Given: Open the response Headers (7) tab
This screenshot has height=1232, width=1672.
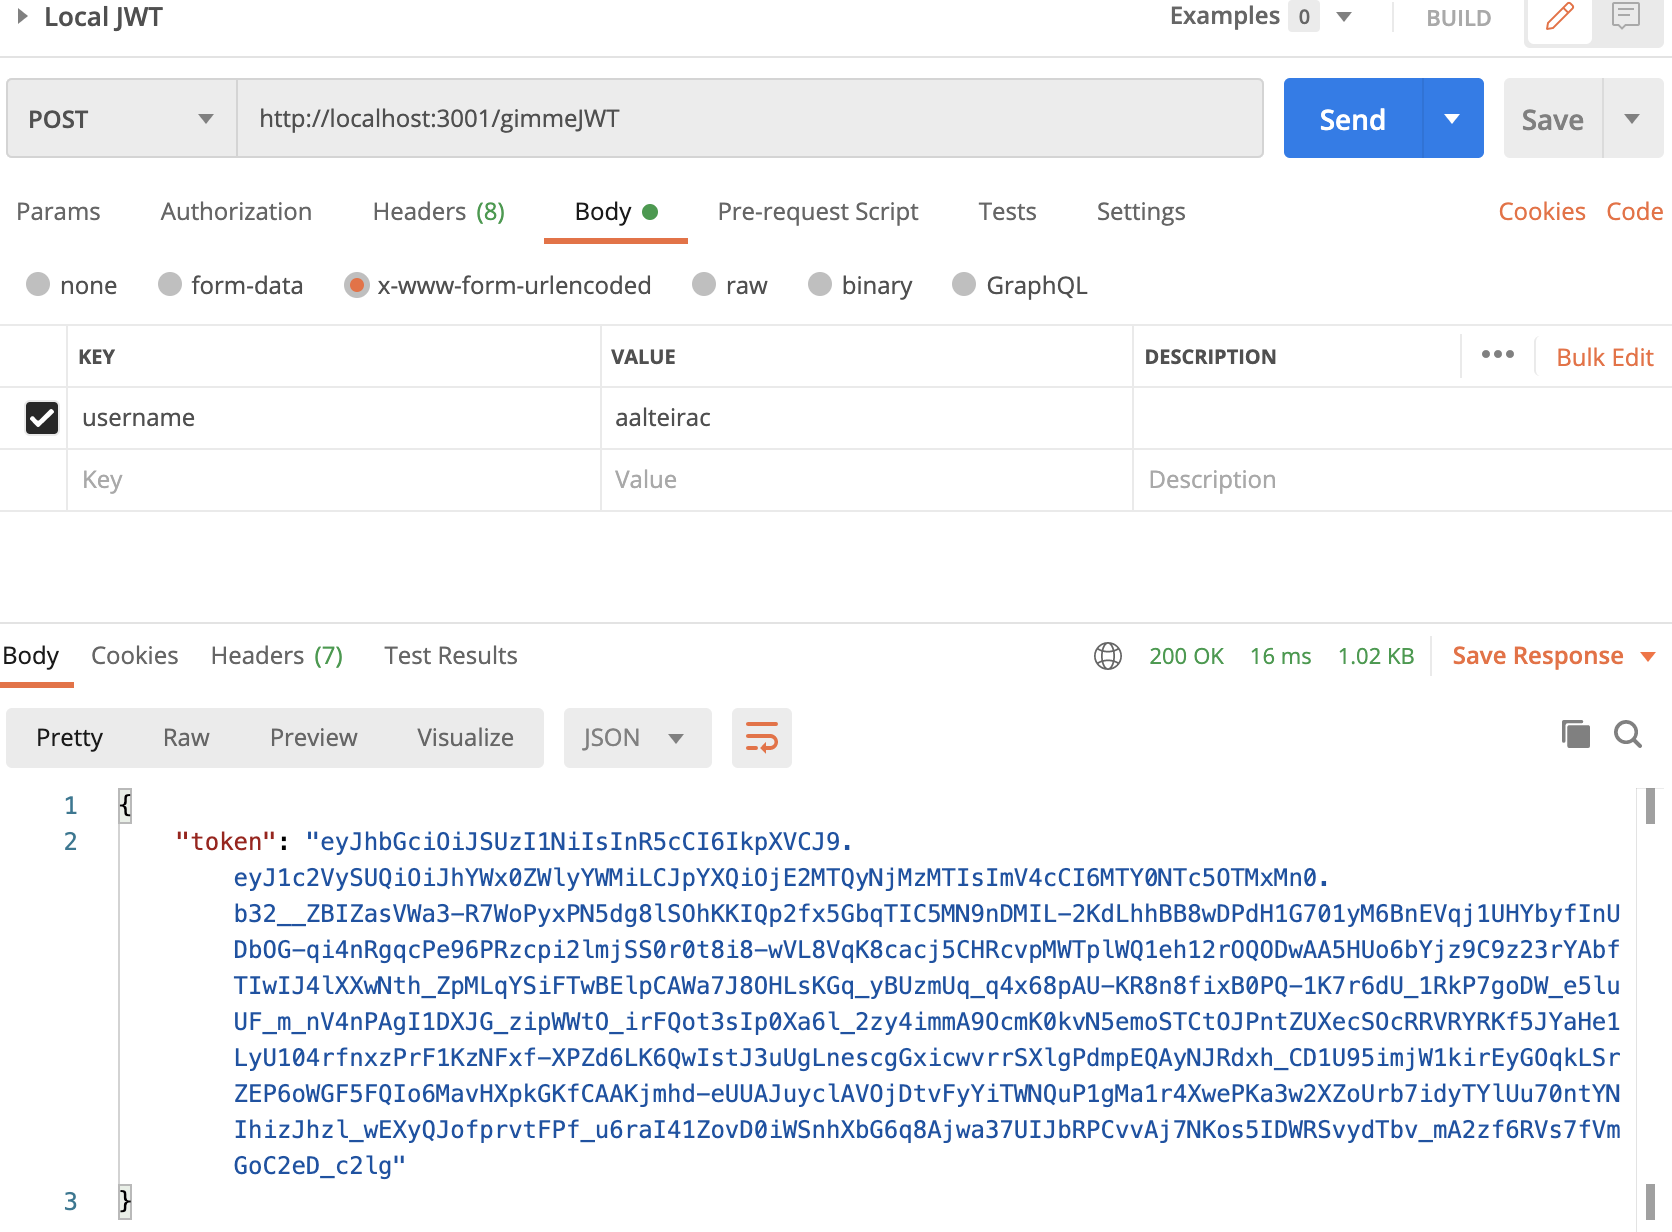Looking at the screenshot, I should click(x=276, y=655).
